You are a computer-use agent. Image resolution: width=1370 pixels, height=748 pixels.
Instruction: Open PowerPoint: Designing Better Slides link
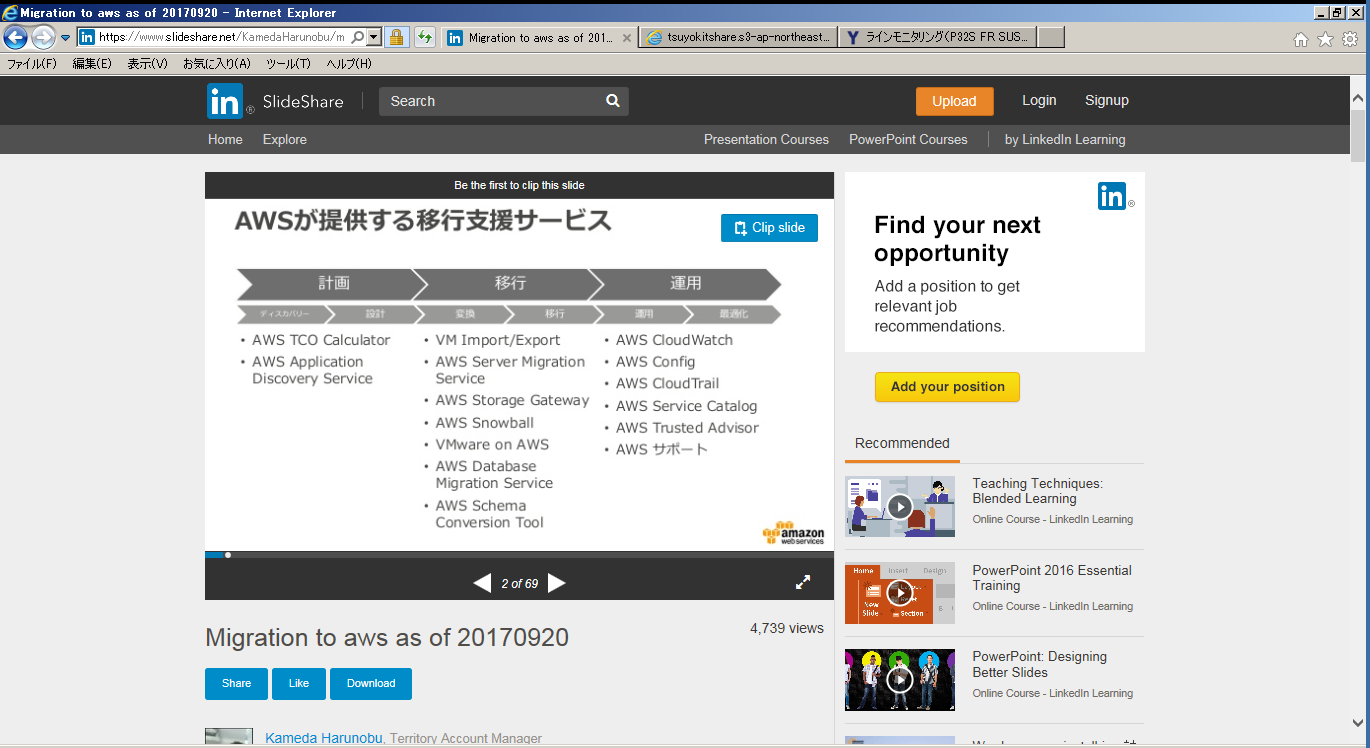[x=1040, y=664]
